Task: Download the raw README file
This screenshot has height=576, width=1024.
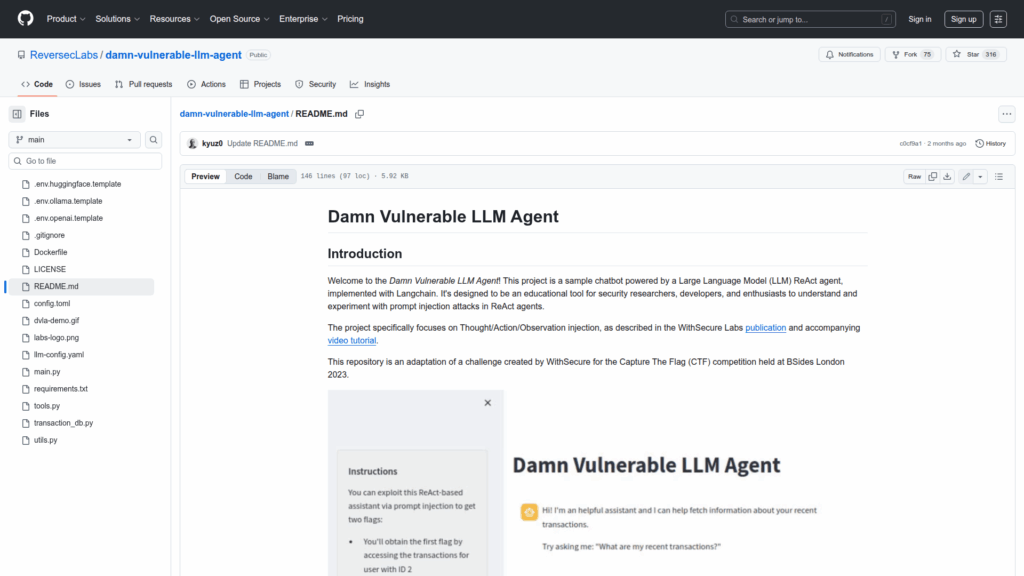Action: click(x=948, y=176)
